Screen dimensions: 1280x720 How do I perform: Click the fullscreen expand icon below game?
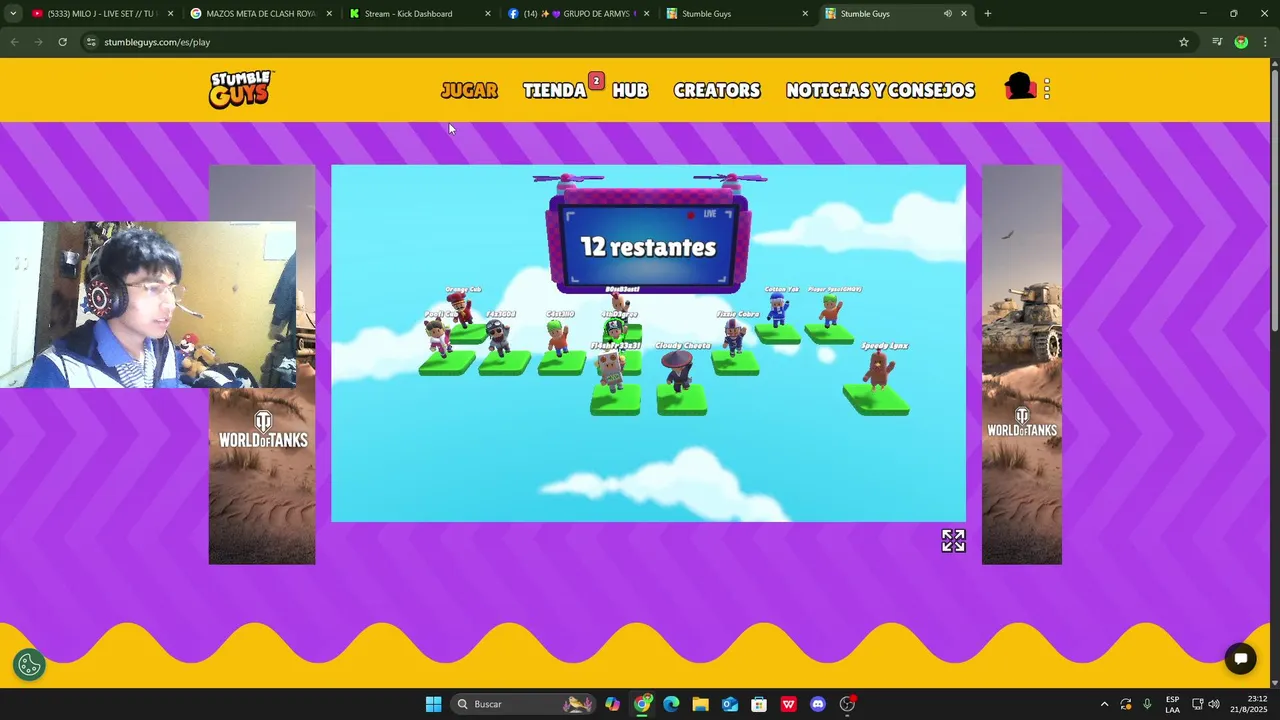953,541
